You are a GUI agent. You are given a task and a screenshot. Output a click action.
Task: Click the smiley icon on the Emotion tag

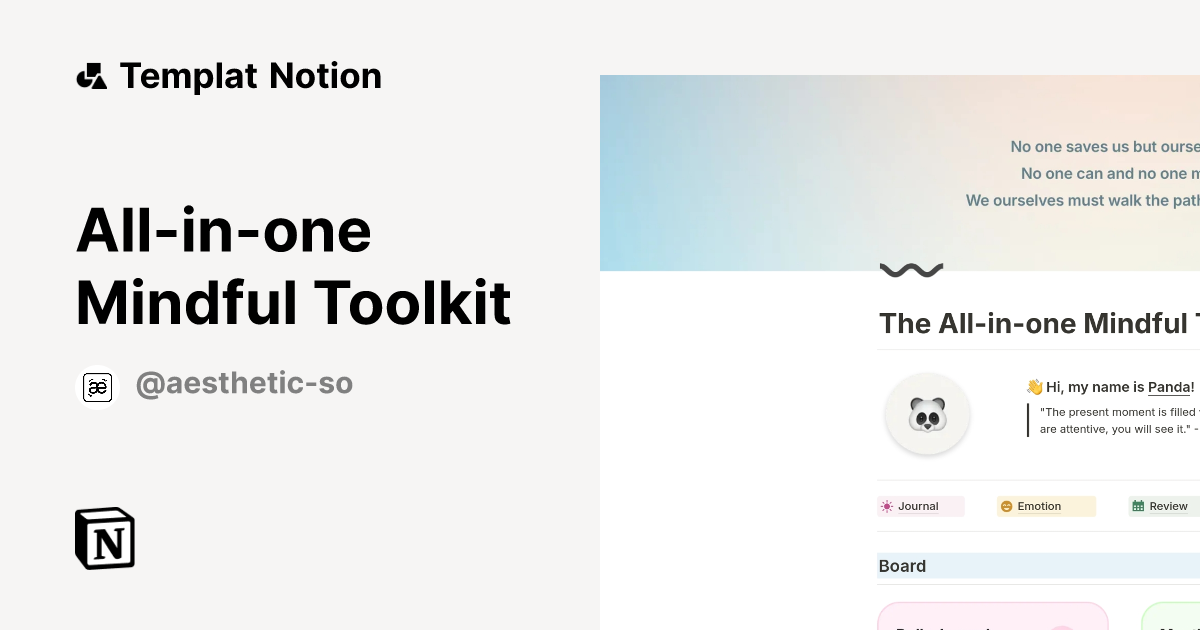[x=1006, y=506]
